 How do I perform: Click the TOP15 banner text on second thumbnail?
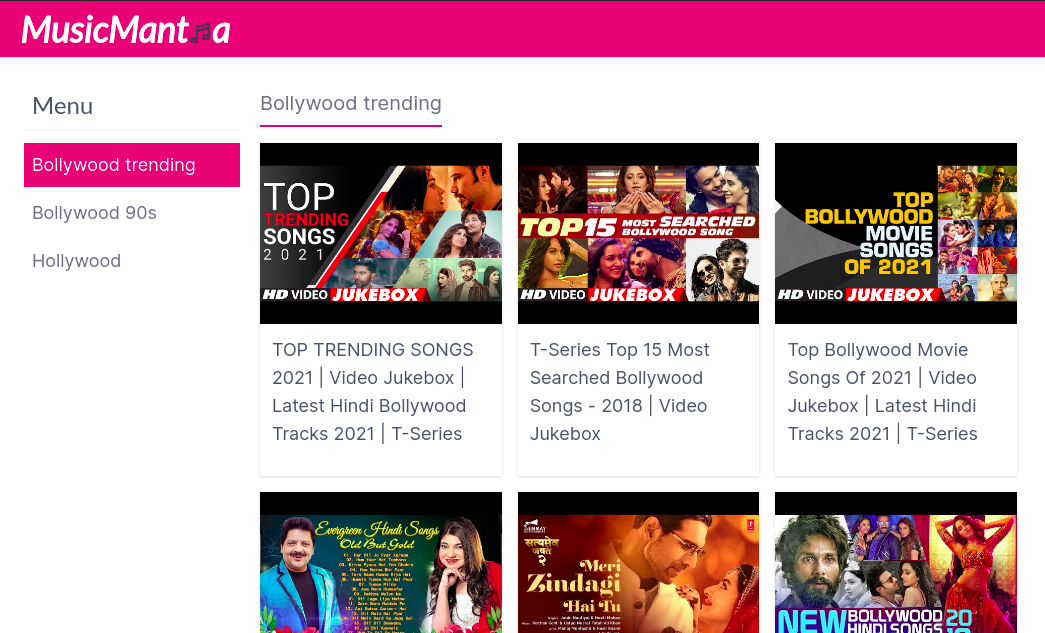[x=568, y=228]
